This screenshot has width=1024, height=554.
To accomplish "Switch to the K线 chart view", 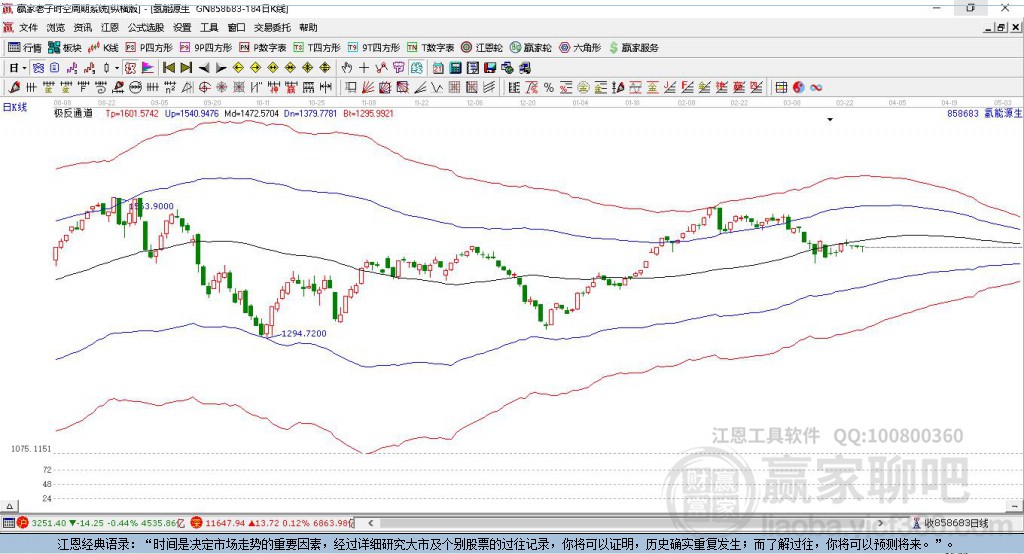I will [103, 48].
